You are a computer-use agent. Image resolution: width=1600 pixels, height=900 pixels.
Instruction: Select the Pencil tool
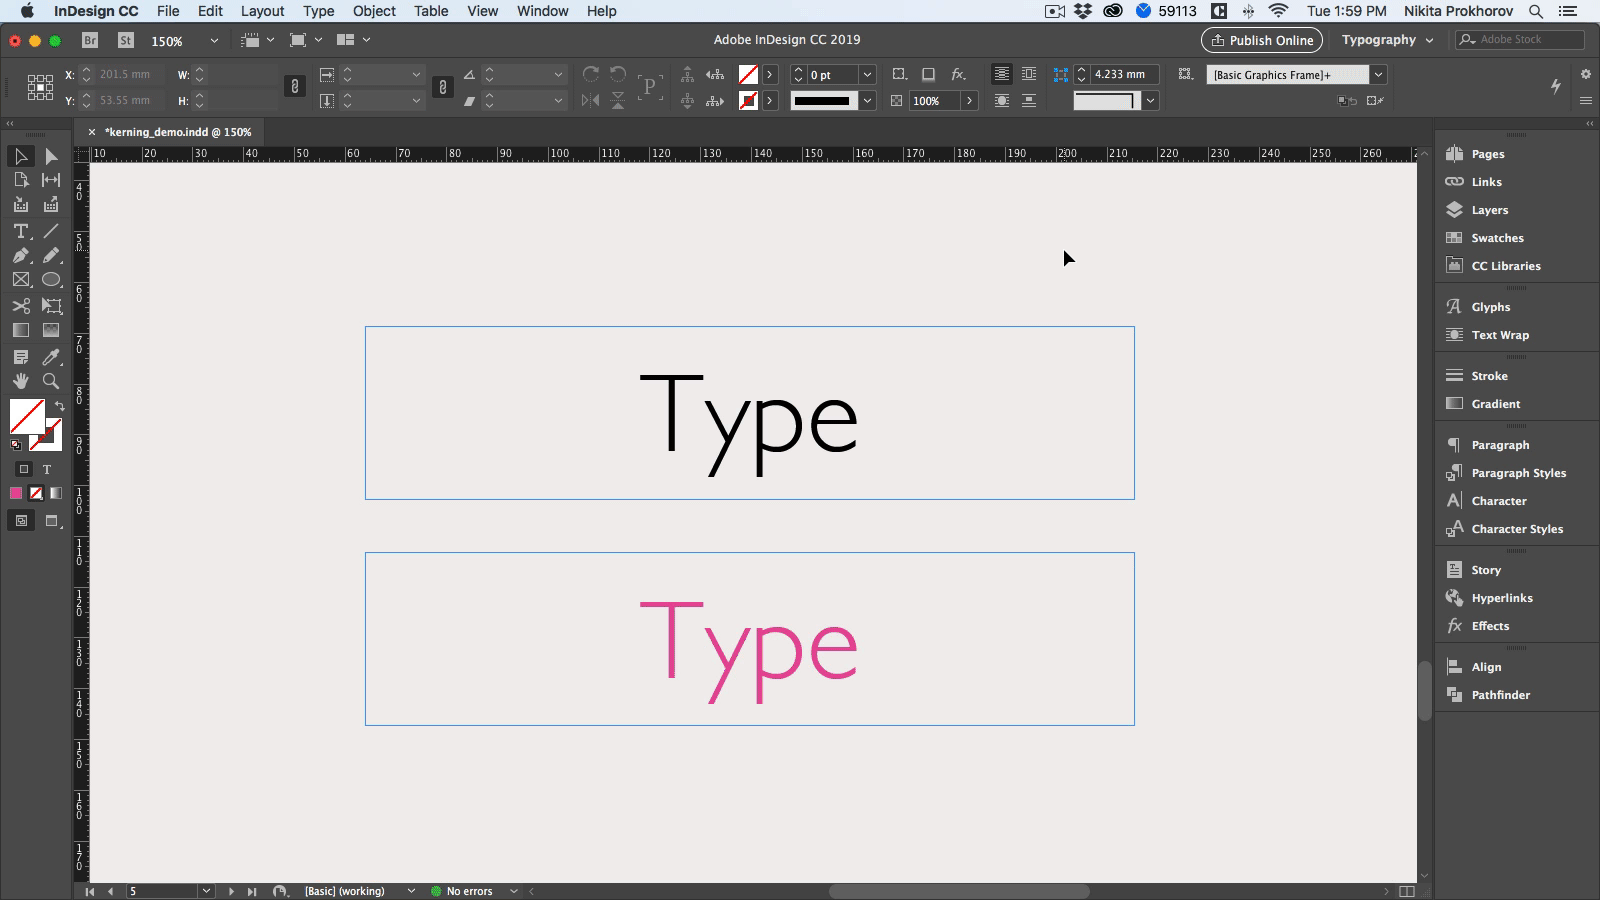[x=51, y=255]
